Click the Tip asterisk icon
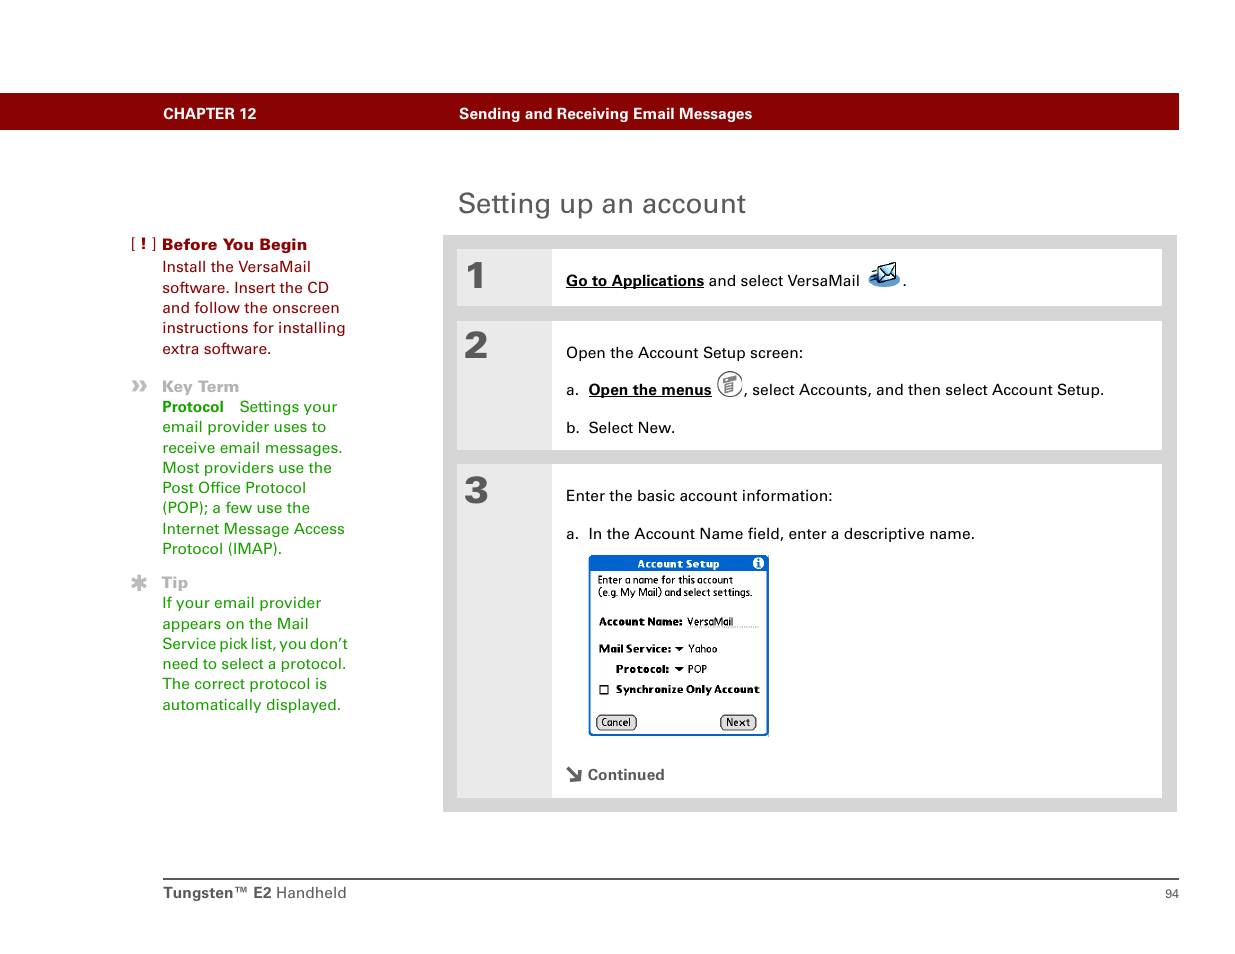This screenshot has width=1235, height=954. pos(139,582)
